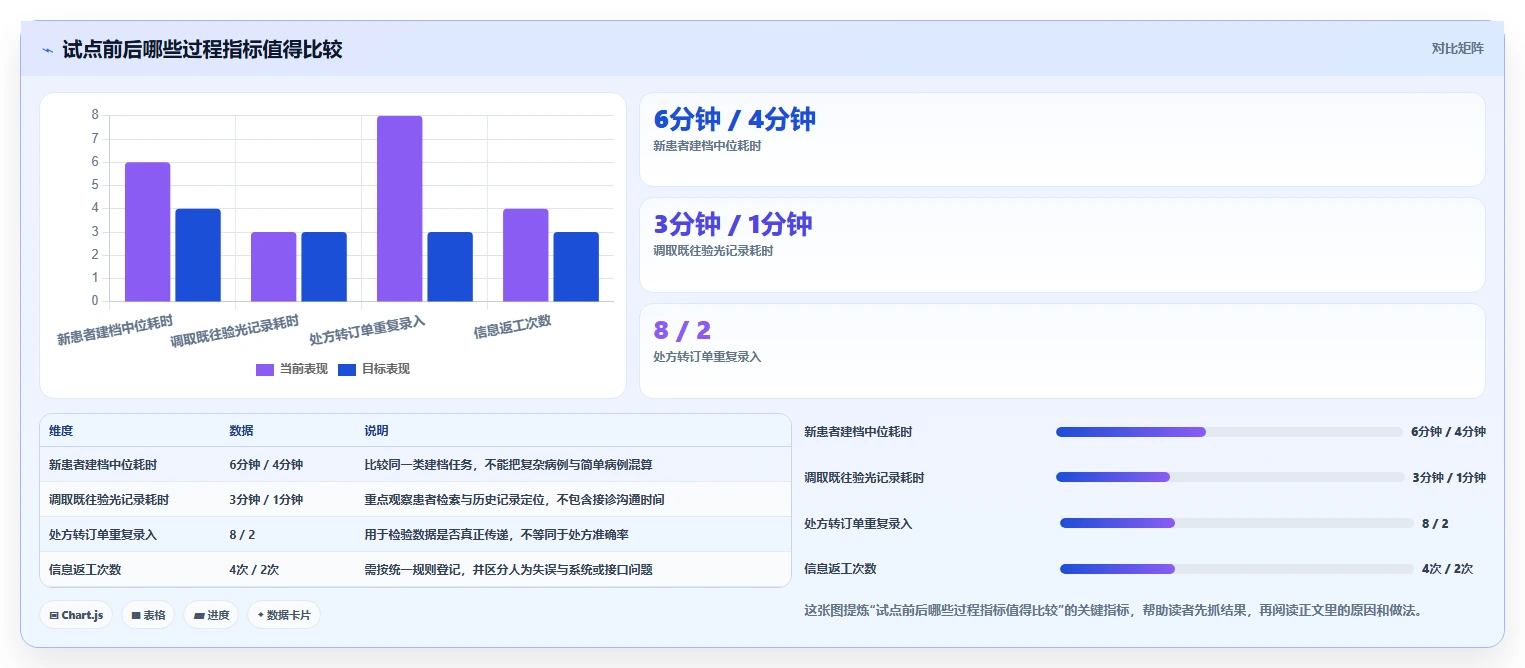Select table row 新患者建档中位耗时
The image size is (1525, 668).
(x=415, y=465)
